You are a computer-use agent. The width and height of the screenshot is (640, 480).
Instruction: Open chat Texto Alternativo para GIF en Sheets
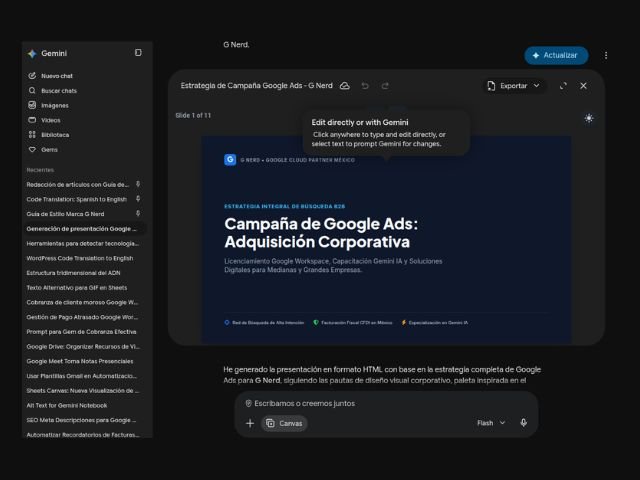pyautogui.click(x=77, y=287)
